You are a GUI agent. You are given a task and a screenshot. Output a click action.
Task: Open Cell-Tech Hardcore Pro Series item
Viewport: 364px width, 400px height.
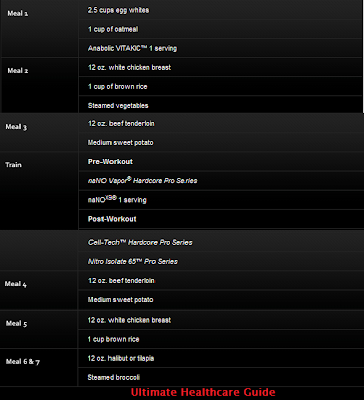point(140,243)
